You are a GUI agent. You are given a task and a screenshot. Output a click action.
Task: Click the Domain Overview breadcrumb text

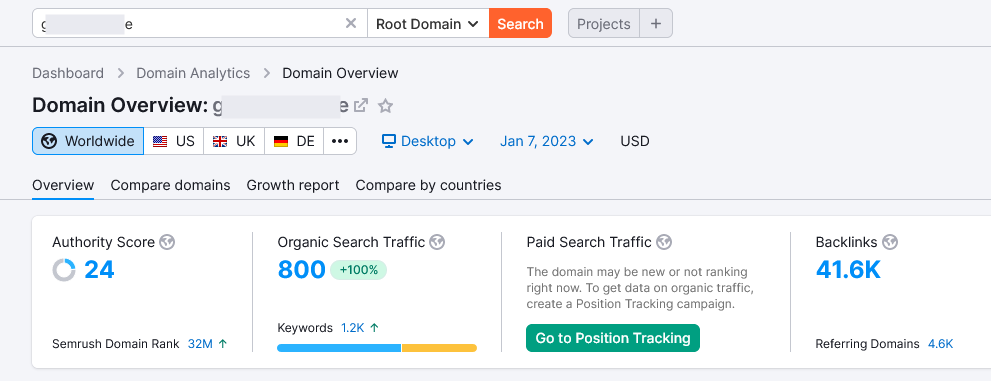pos(340,73)
